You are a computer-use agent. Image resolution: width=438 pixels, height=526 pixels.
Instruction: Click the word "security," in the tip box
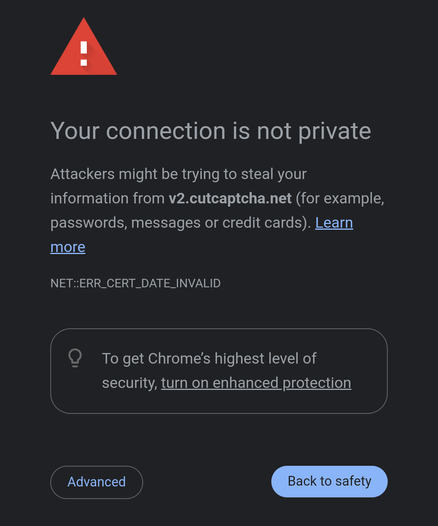coord(129,383)
